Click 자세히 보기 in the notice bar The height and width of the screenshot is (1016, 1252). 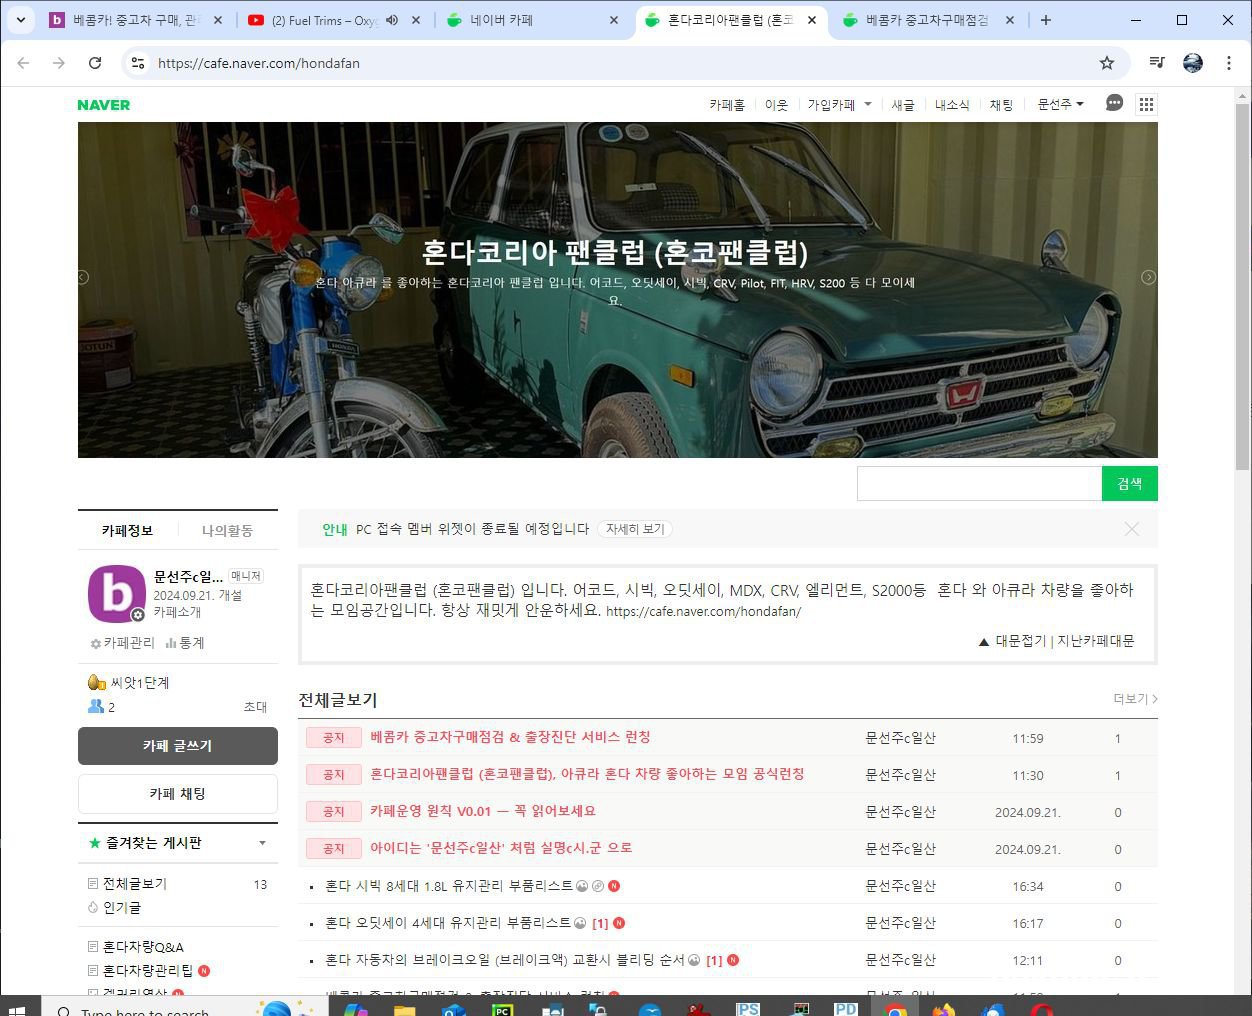[635, 529]
